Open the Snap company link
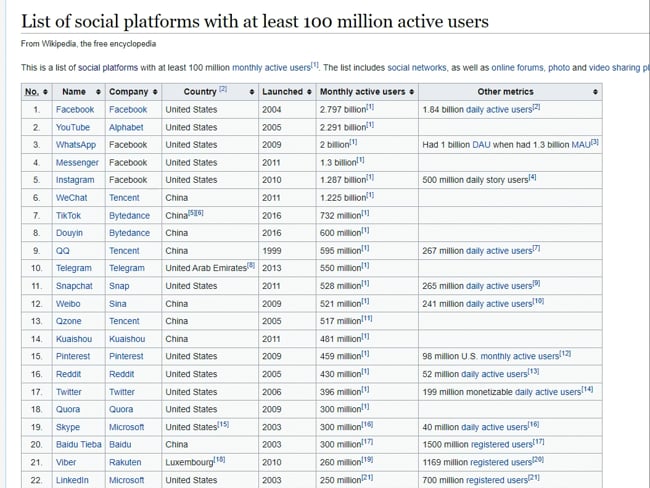Viewport: 650px width, 488px height. (x=119, y=286)
